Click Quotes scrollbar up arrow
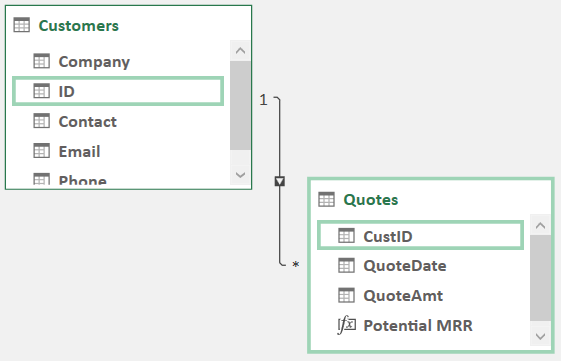The image size is (561, 361). click(540, 225)
